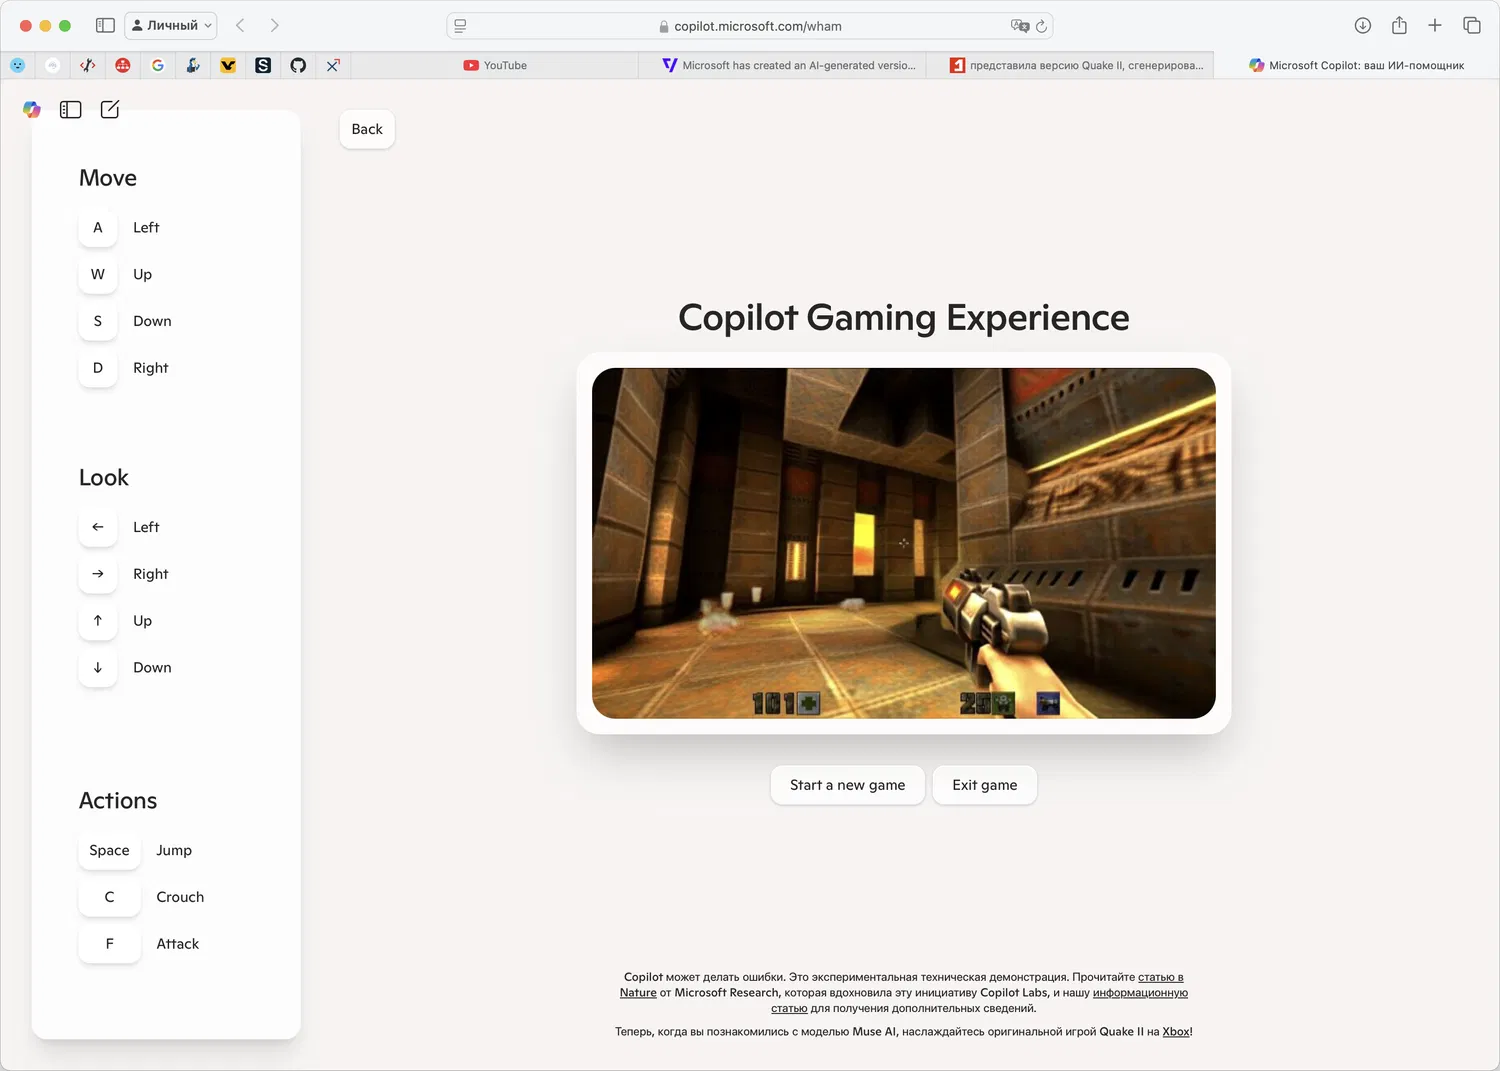Open the white round pinned tab
1500x1071 pixels.
click(x=53, y=65)
